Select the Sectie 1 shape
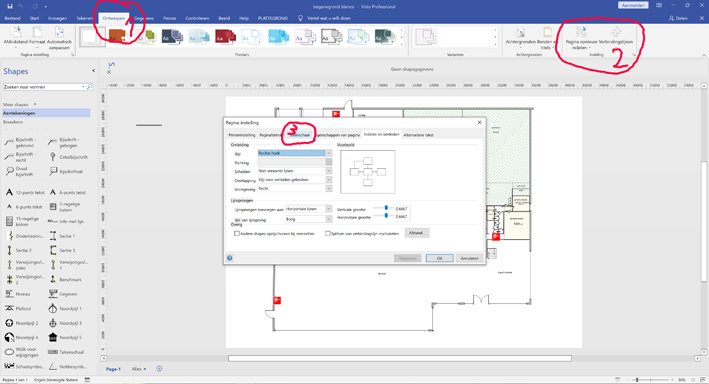Image resolution: width=709 pixels, height=384 pixels. tap(62, 236)
